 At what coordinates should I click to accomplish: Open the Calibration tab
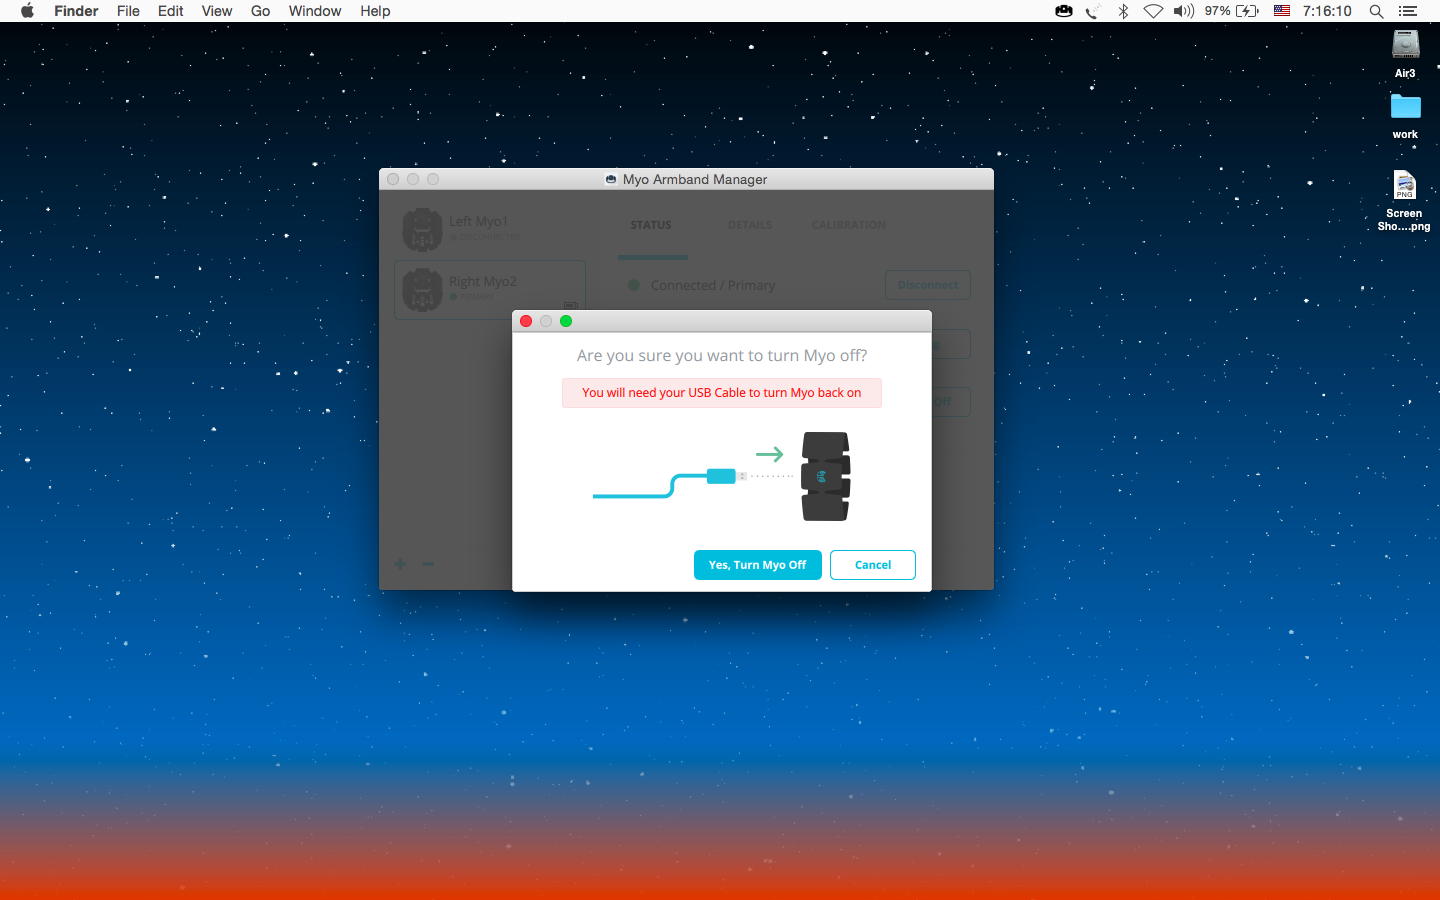849,225
